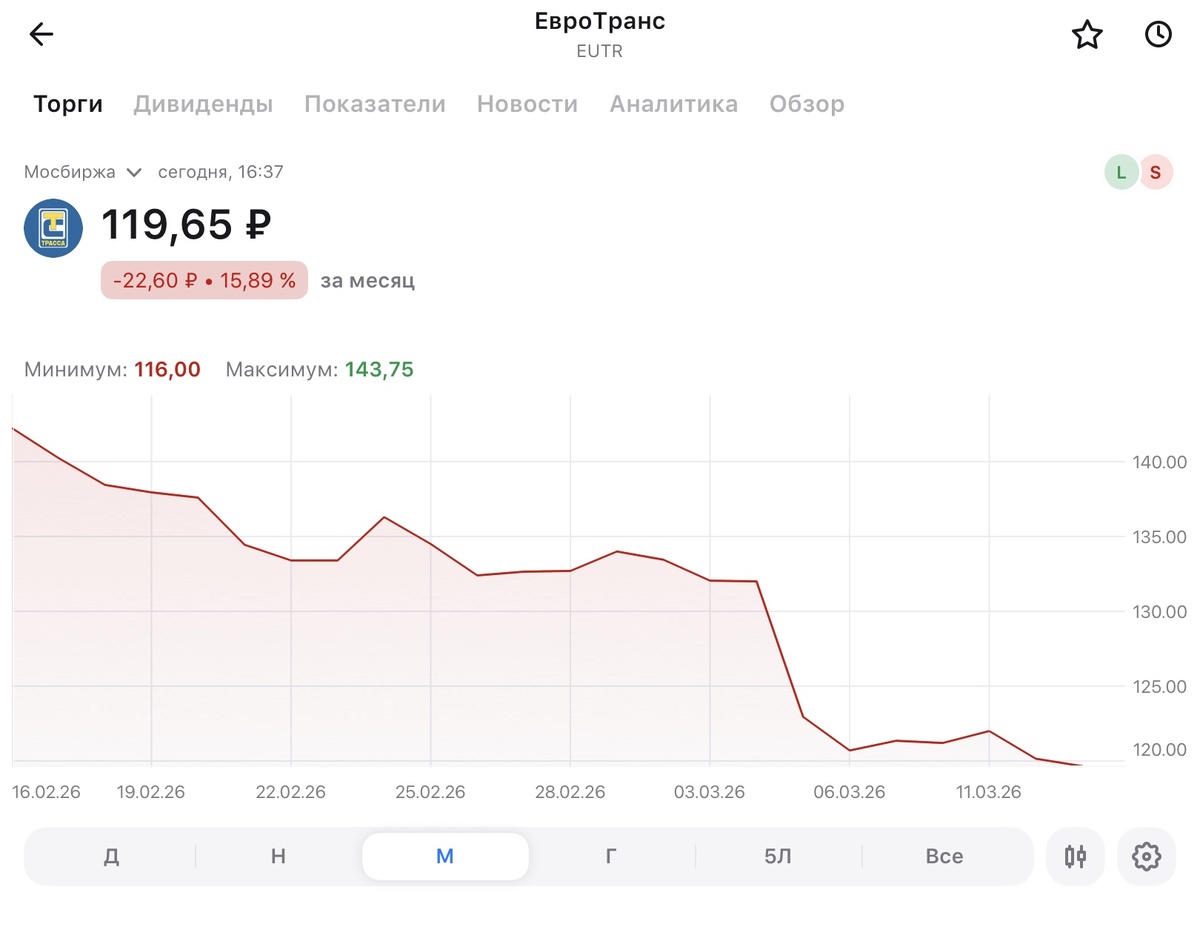Go back using the arrow icon
Image resolution: width=1200 pixels, height=947 pixels.
point(41,35)
